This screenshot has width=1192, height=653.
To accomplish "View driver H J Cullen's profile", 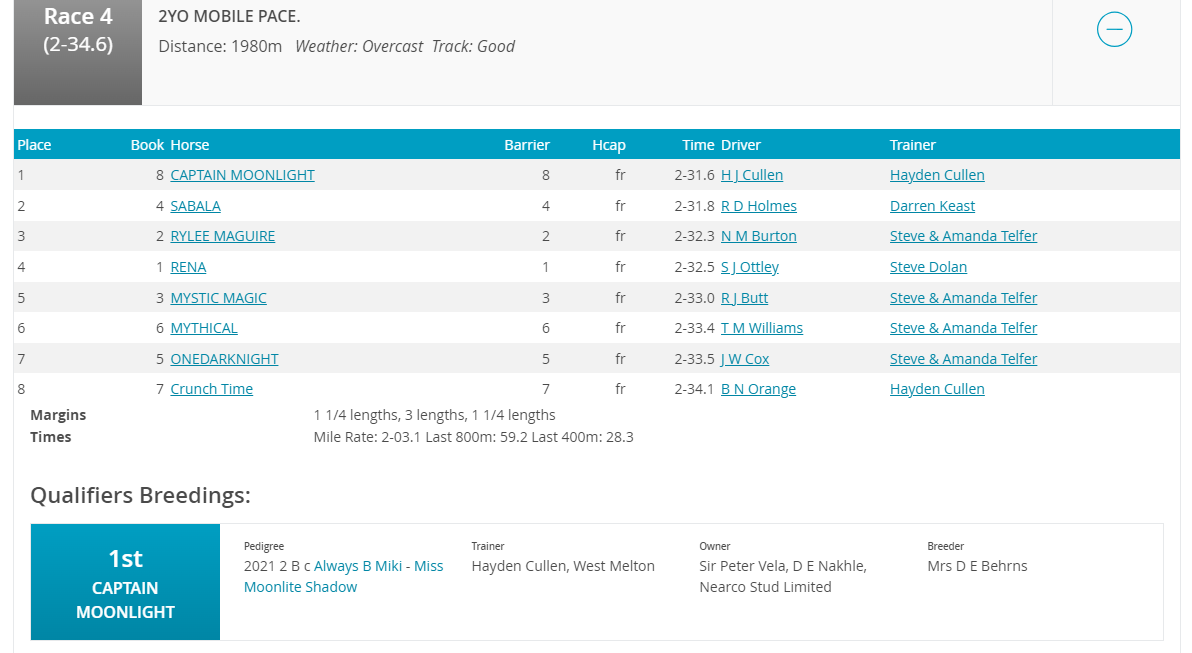I will click(x=751, y=174).
